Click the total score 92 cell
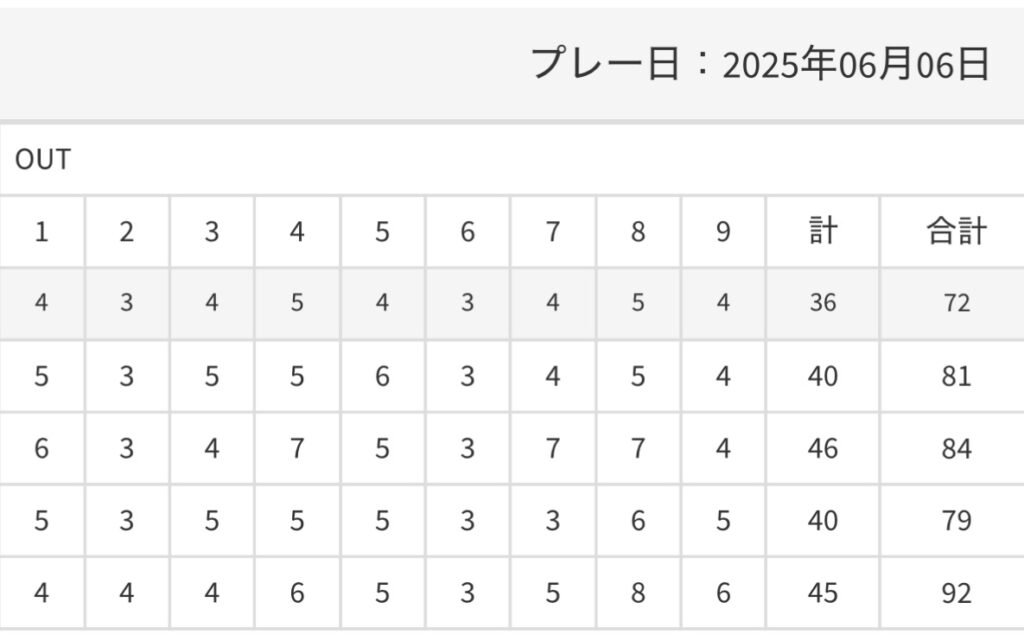The height and width of the screenshot is (634, 1024). tap(956, 593)
